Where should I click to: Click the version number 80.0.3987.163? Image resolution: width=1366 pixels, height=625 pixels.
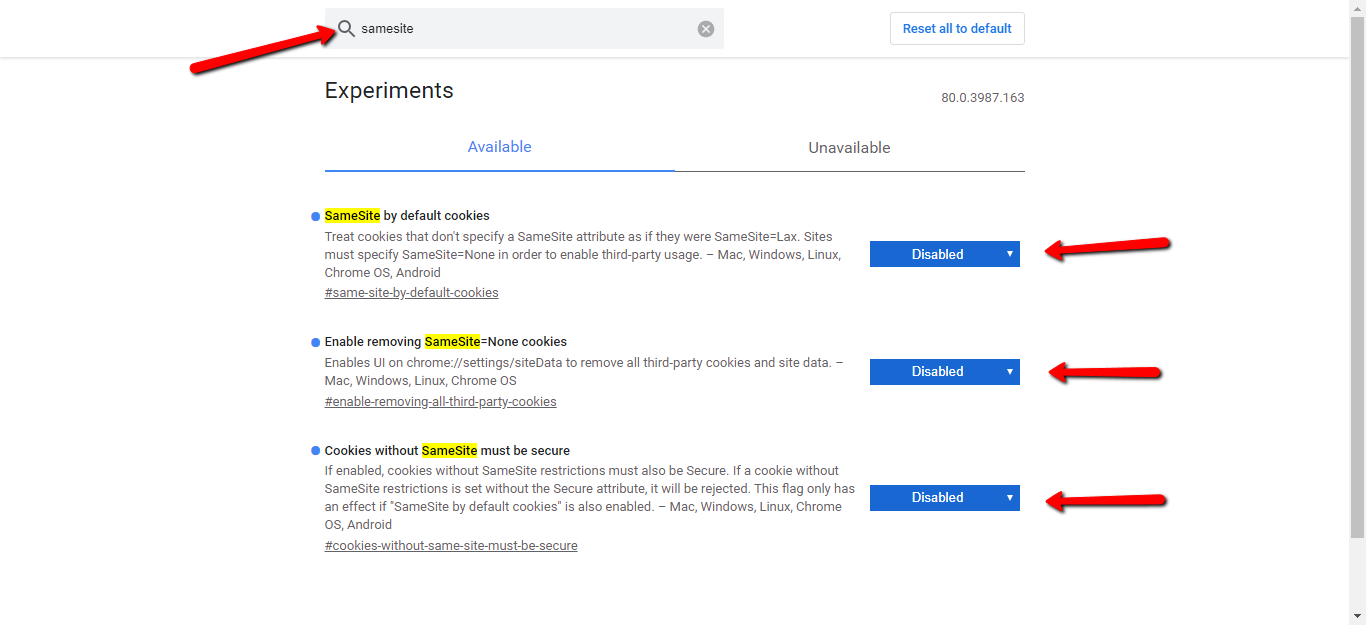tap(982, 98)
